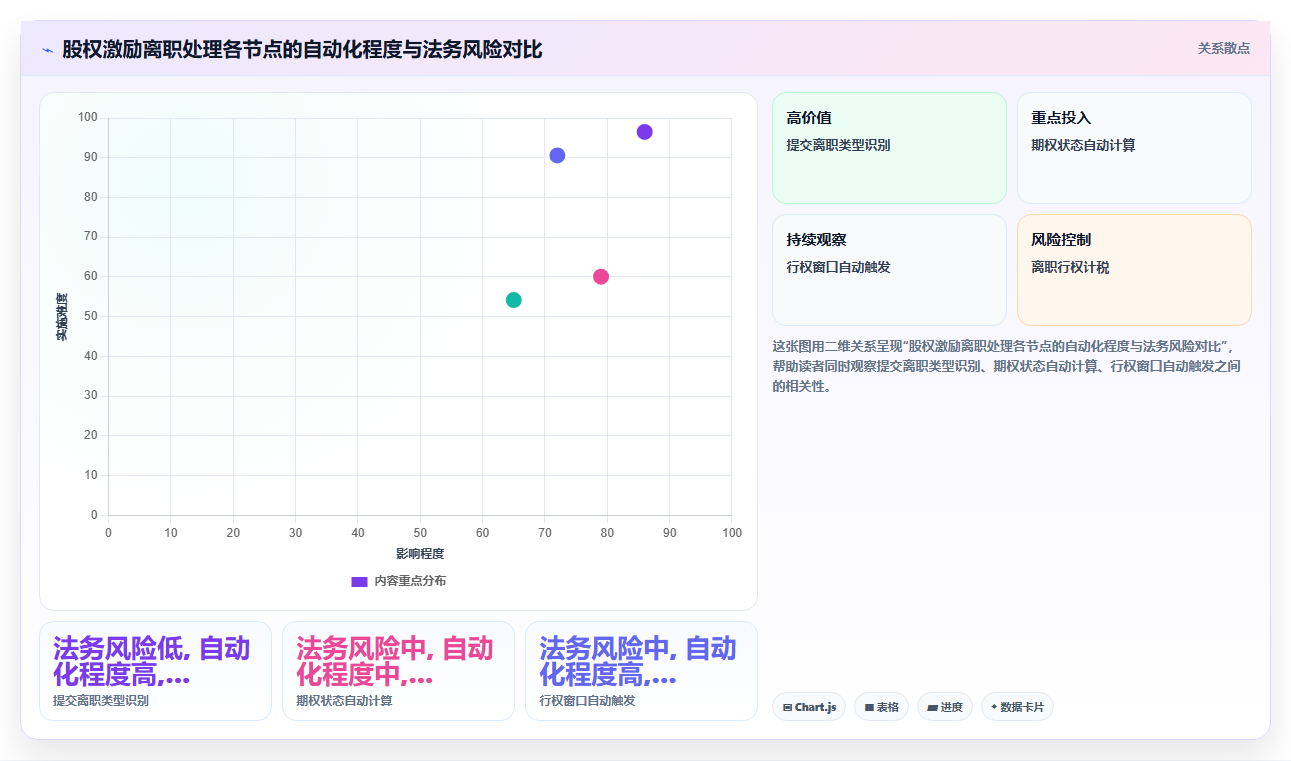Click the 关系散点 label in the header
The height and width of the screenshot is (761, 1291).
point(1223,48)
